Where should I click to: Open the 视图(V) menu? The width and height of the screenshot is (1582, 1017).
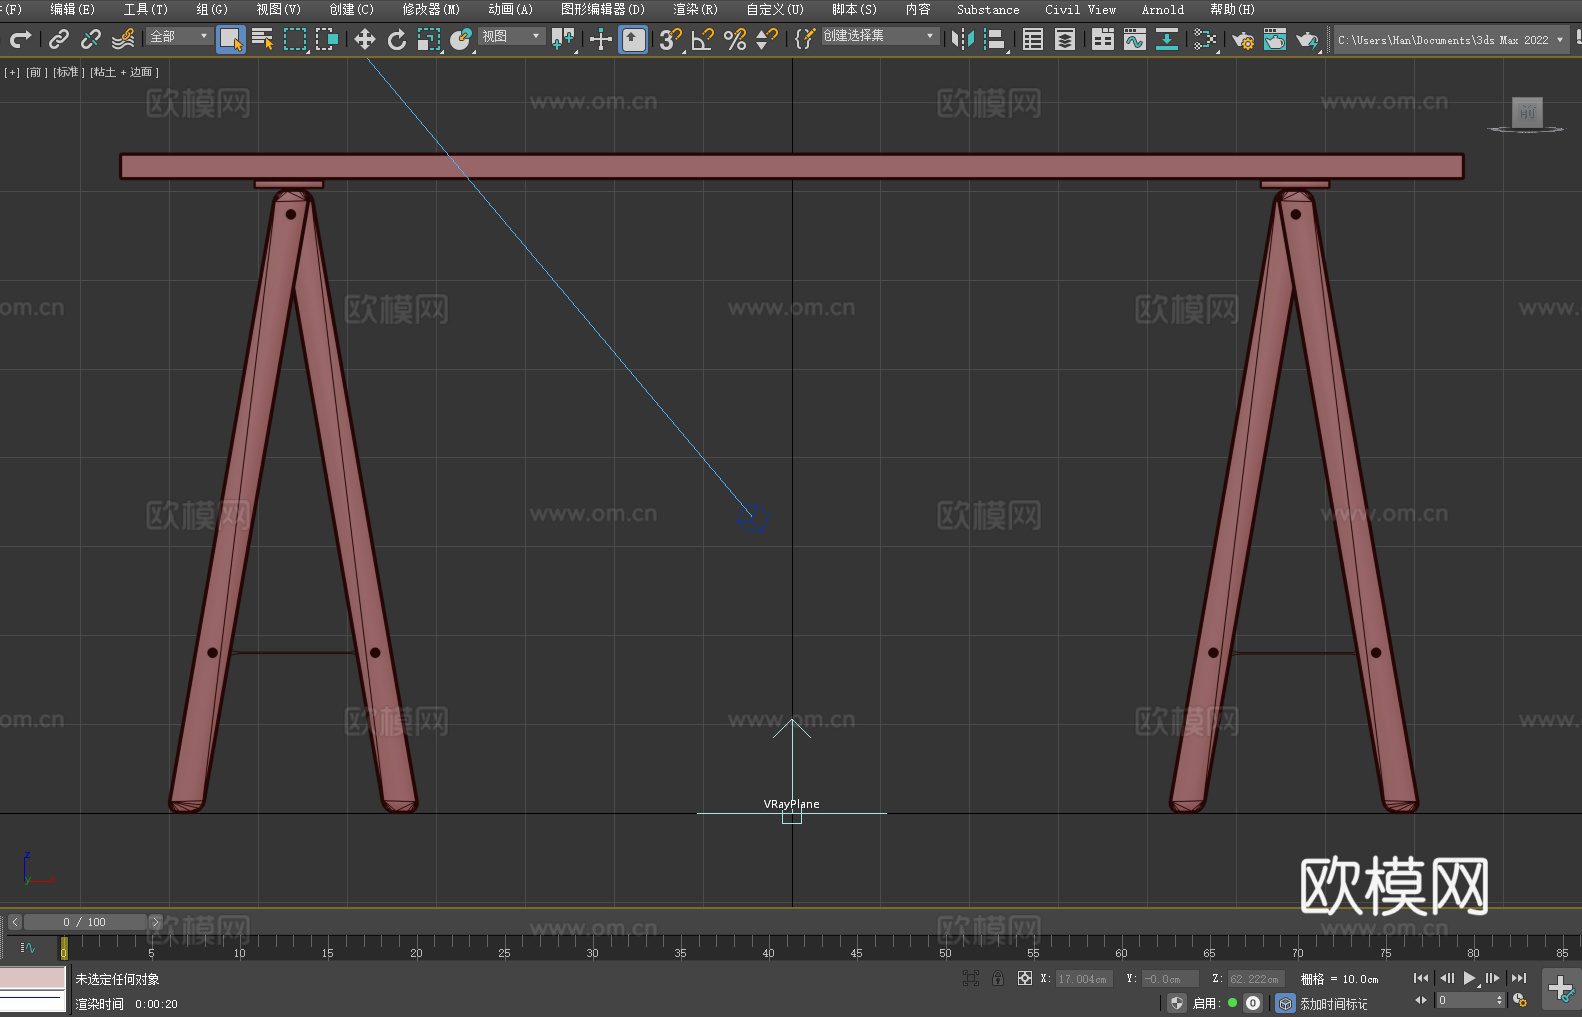(278, 9)
